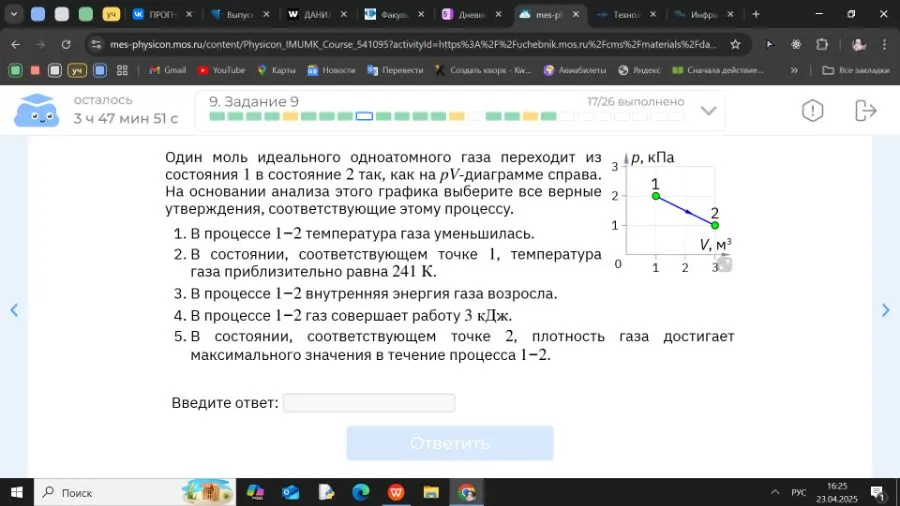Open the Перевести bookmark
The height and width of the screenshot is (506, 900).
click(x=395, y=70)
